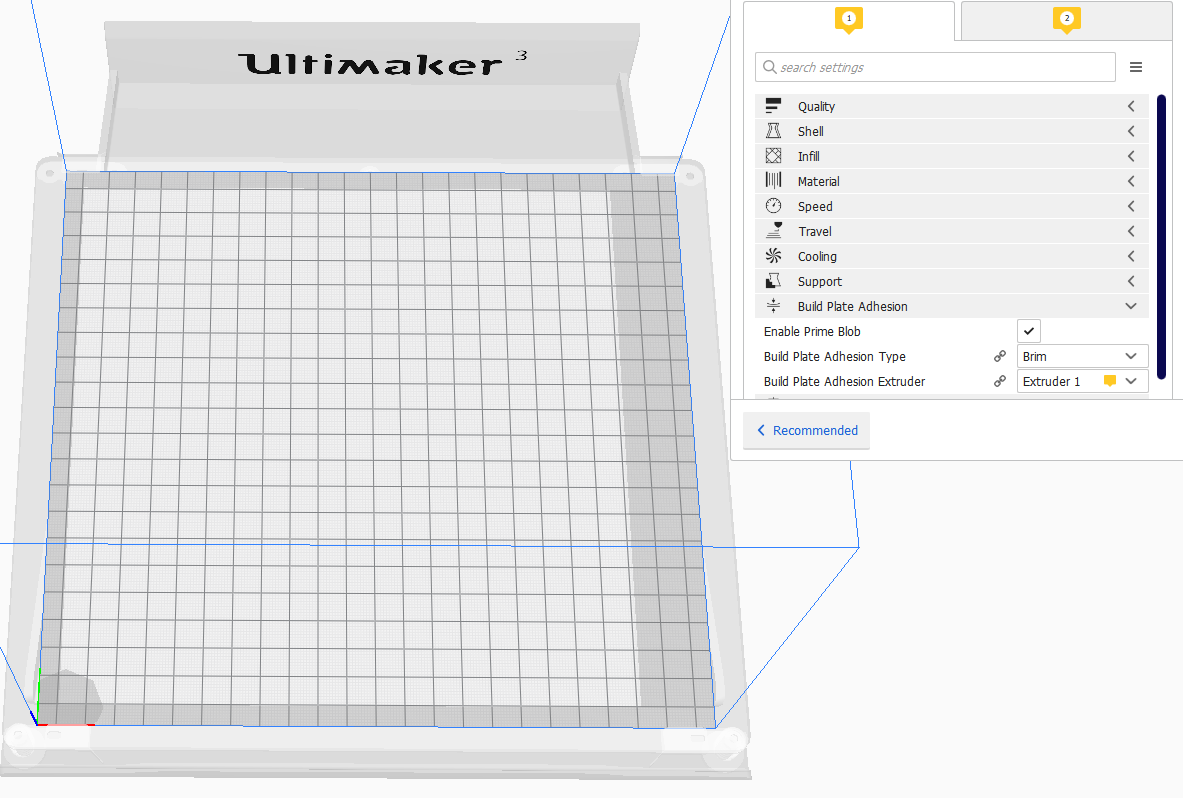Open the settings visibility hamburger menu

point(1135,67)
